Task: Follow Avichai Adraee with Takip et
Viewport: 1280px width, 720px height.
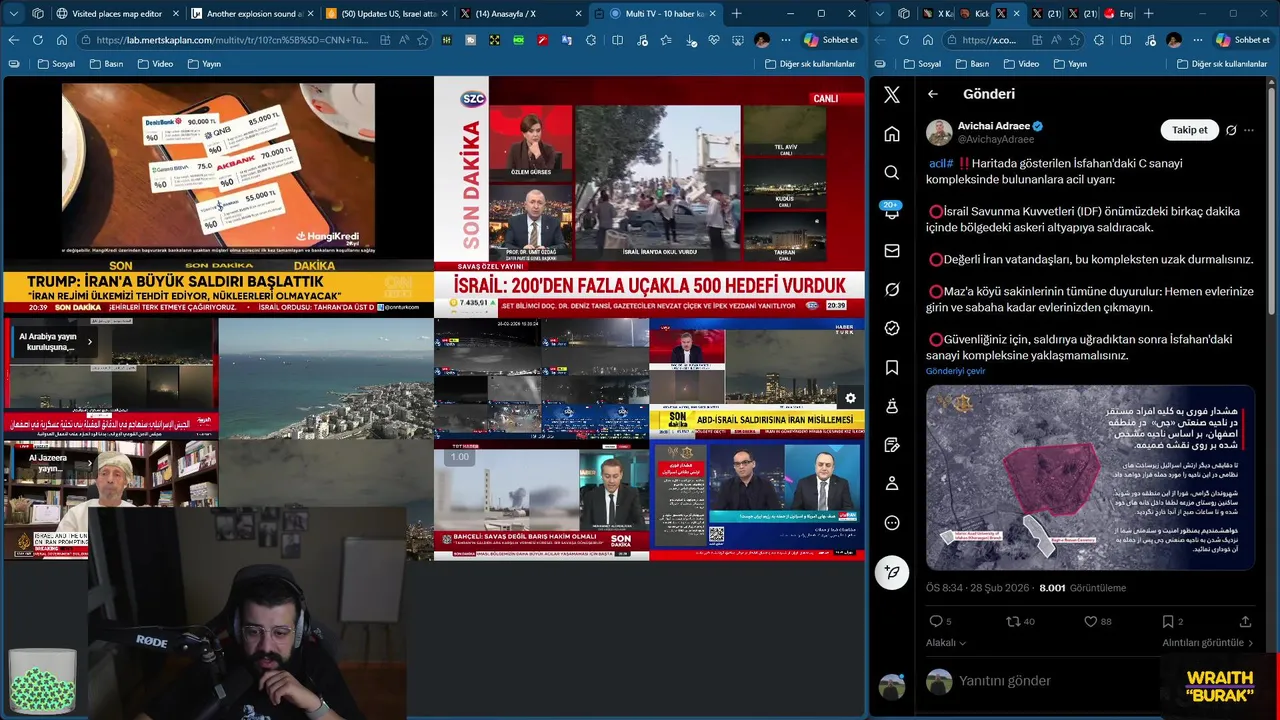Action: coord(1189,130)
